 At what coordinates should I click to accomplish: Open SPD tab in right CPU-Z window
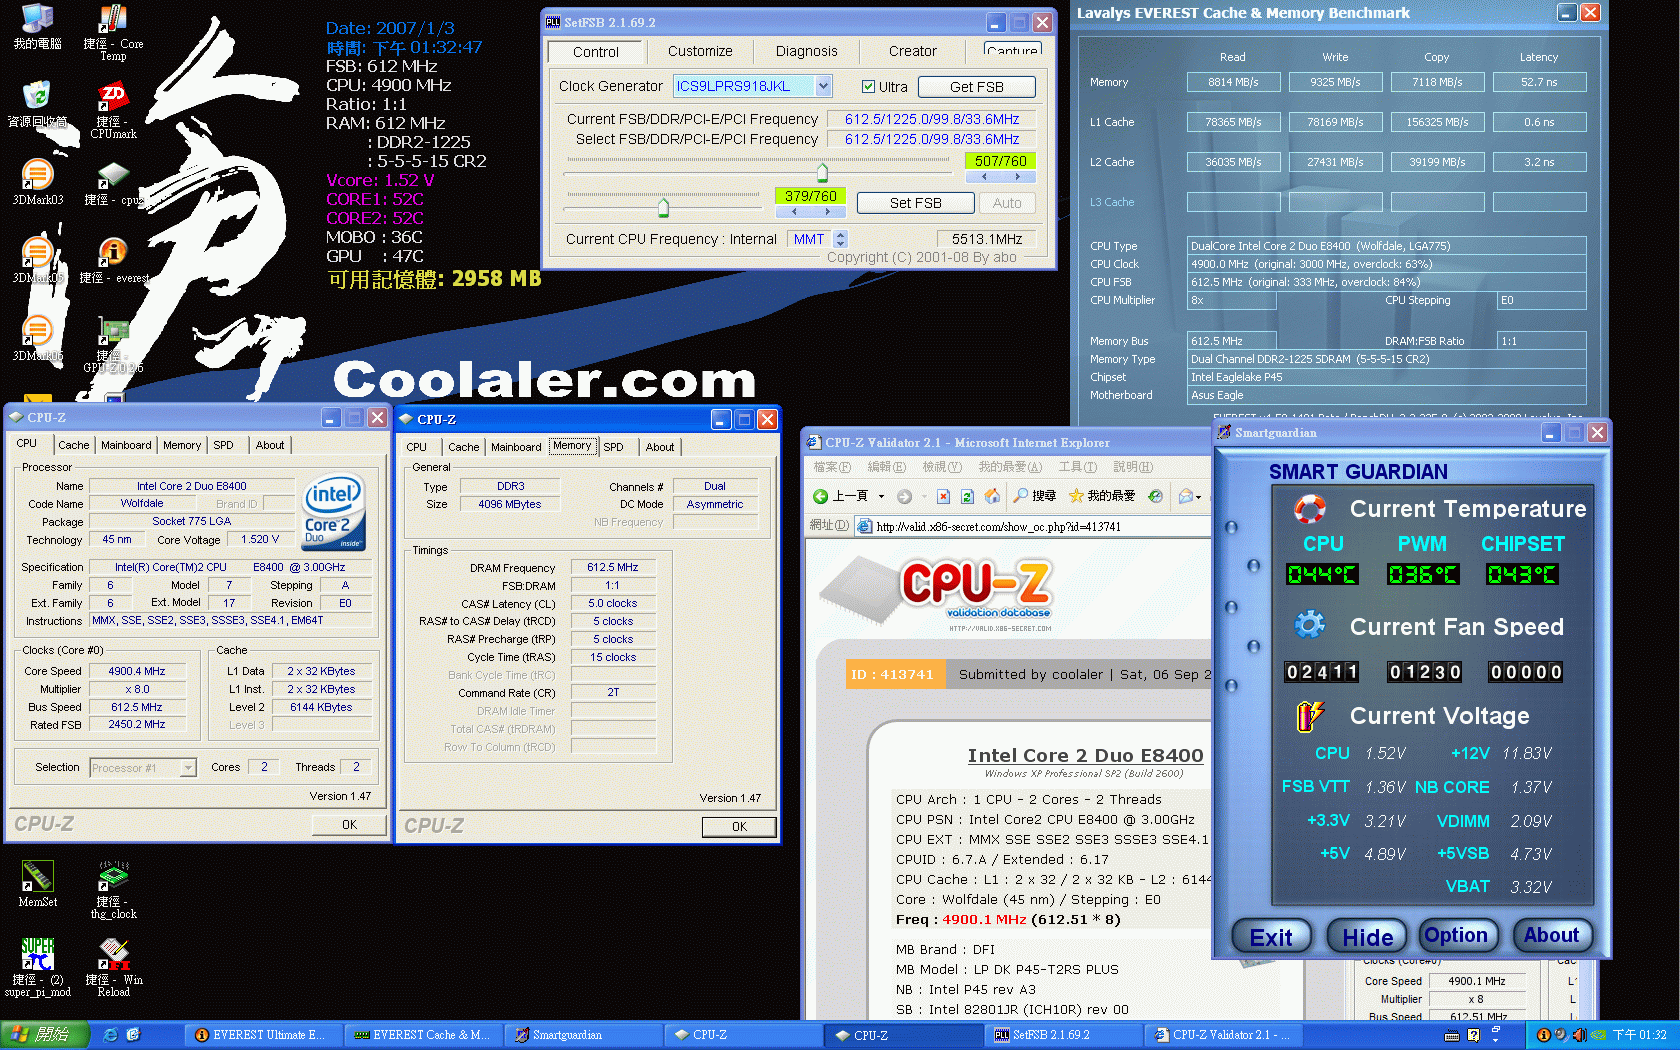[614, 447]
